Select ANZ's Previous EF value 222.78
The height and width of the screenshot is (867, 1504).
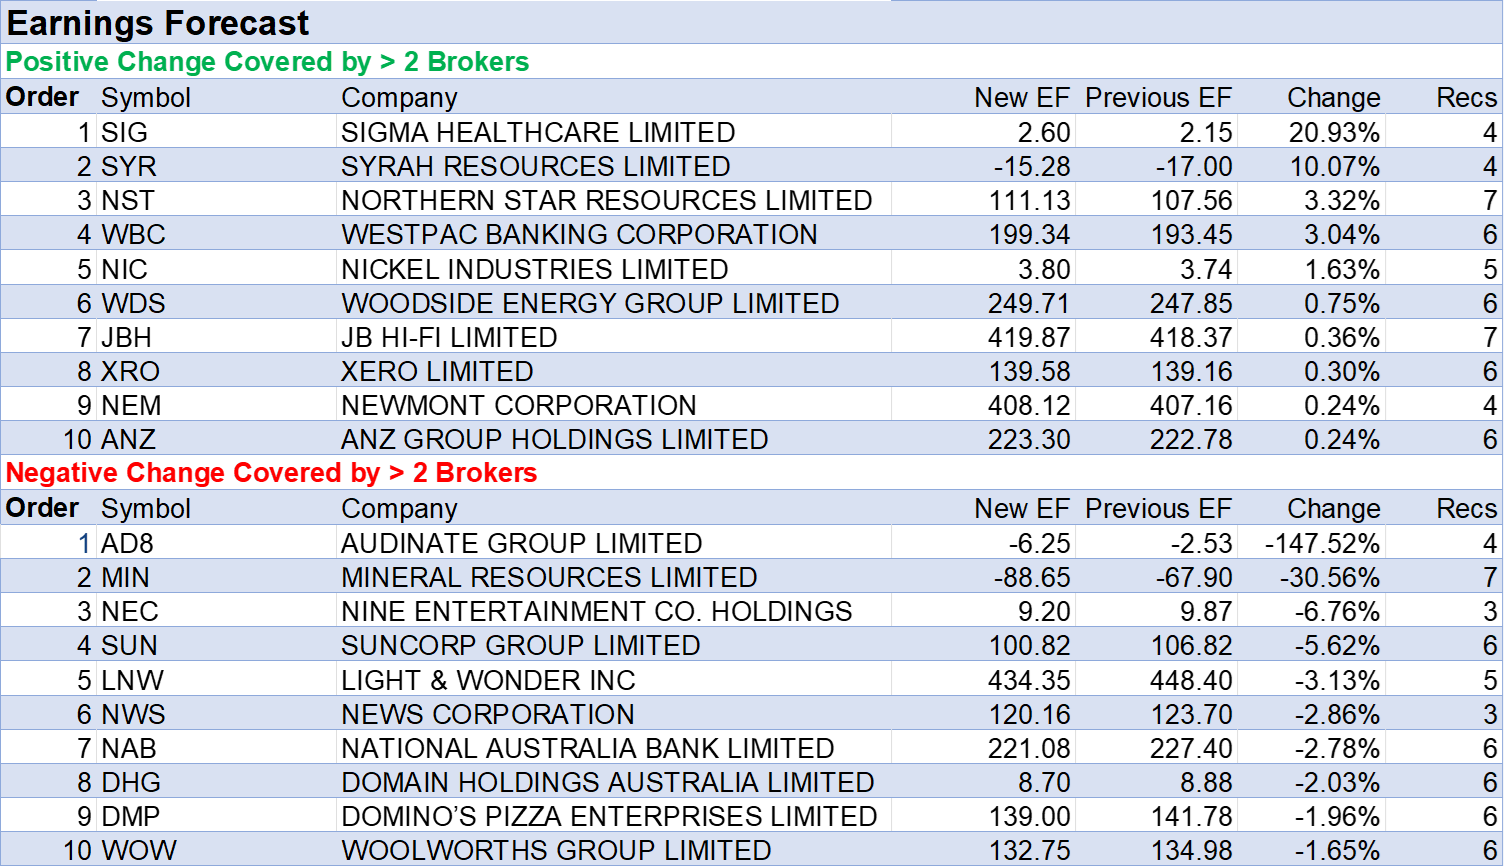[1191, 440]
